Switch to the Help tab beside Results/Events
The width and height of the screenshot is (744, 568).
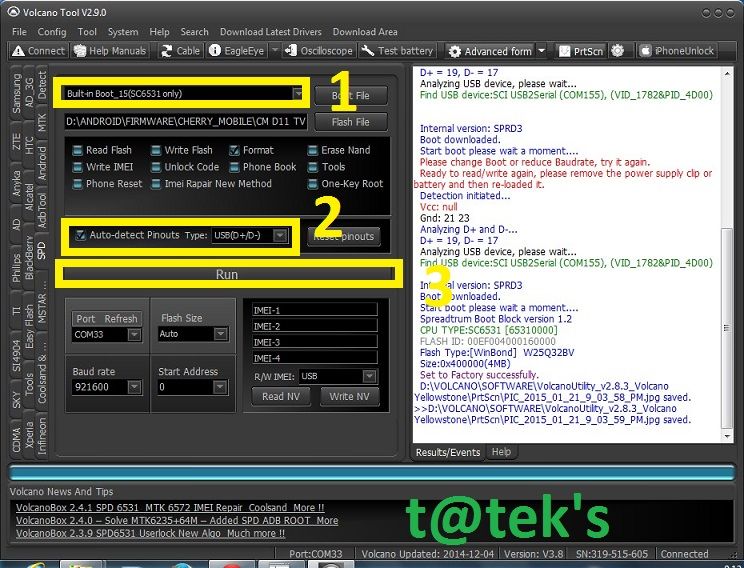[501, 452]
